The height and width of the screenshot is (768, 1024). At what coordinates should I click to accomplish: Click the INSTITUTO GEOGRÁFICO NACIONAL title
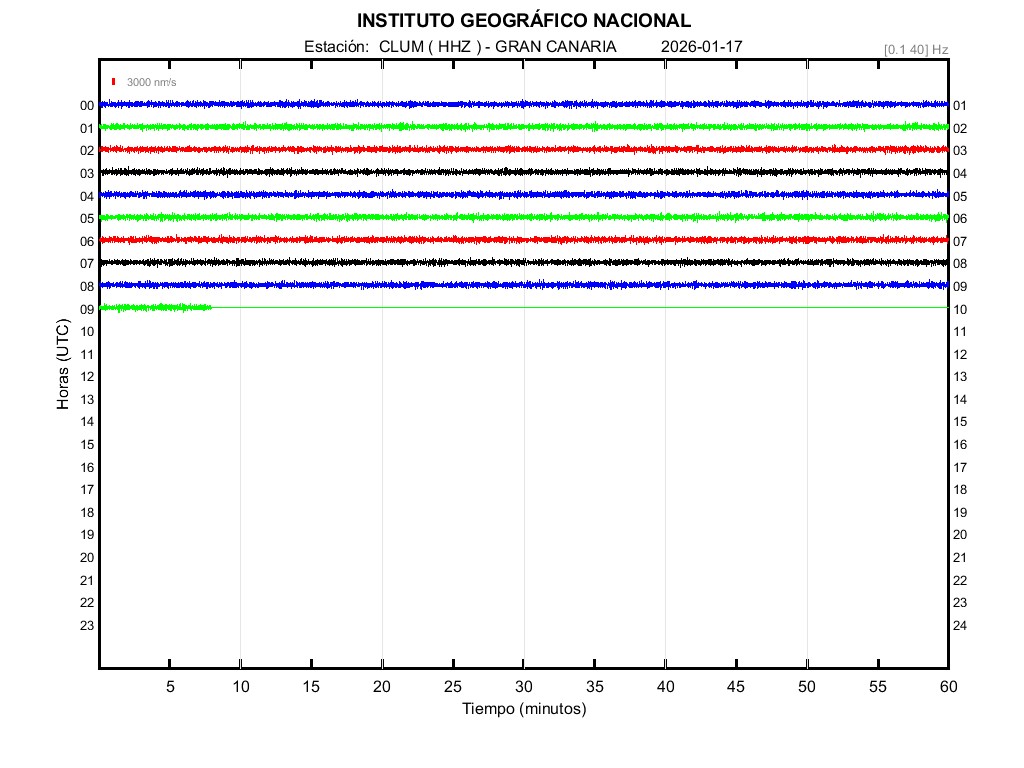tap(523, 21)
